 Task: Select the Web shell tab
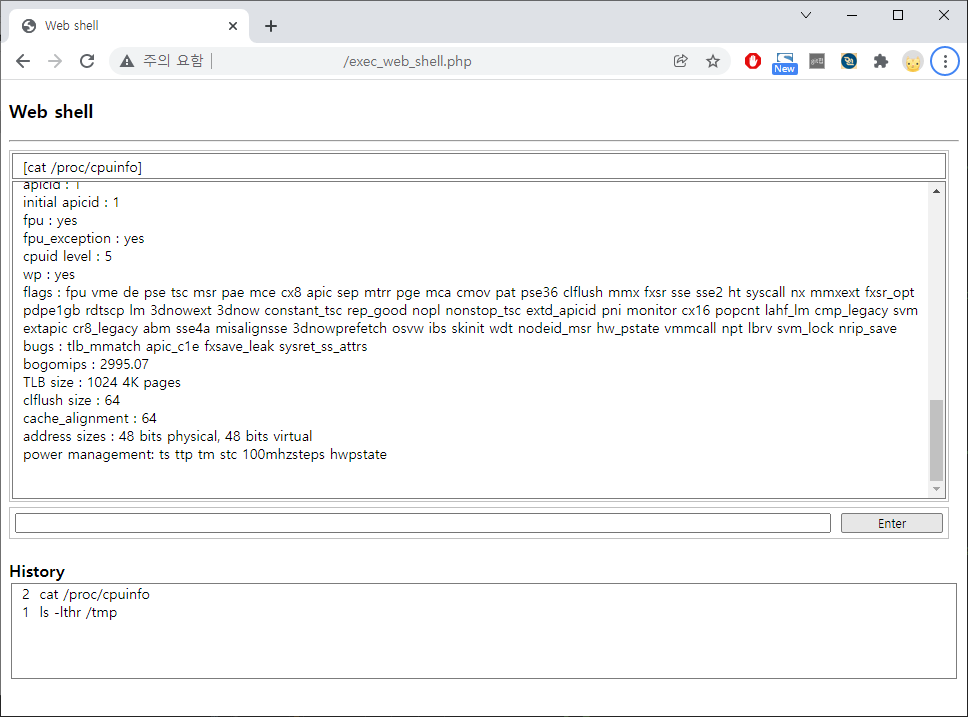pos(129,26)
